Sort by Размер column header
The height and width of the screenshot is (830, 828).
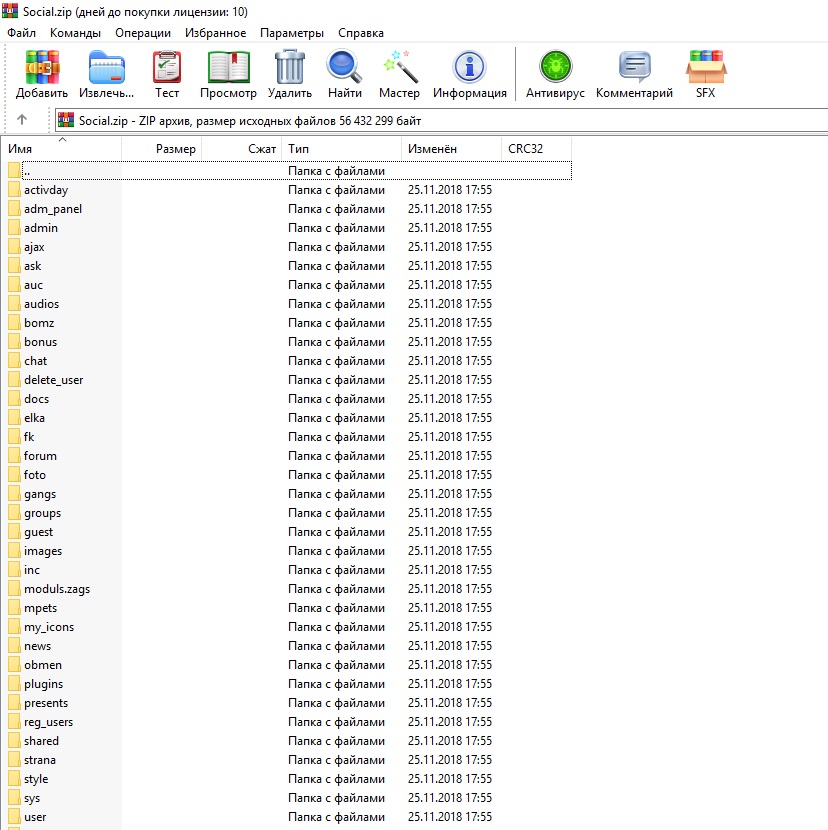point(162,149)
